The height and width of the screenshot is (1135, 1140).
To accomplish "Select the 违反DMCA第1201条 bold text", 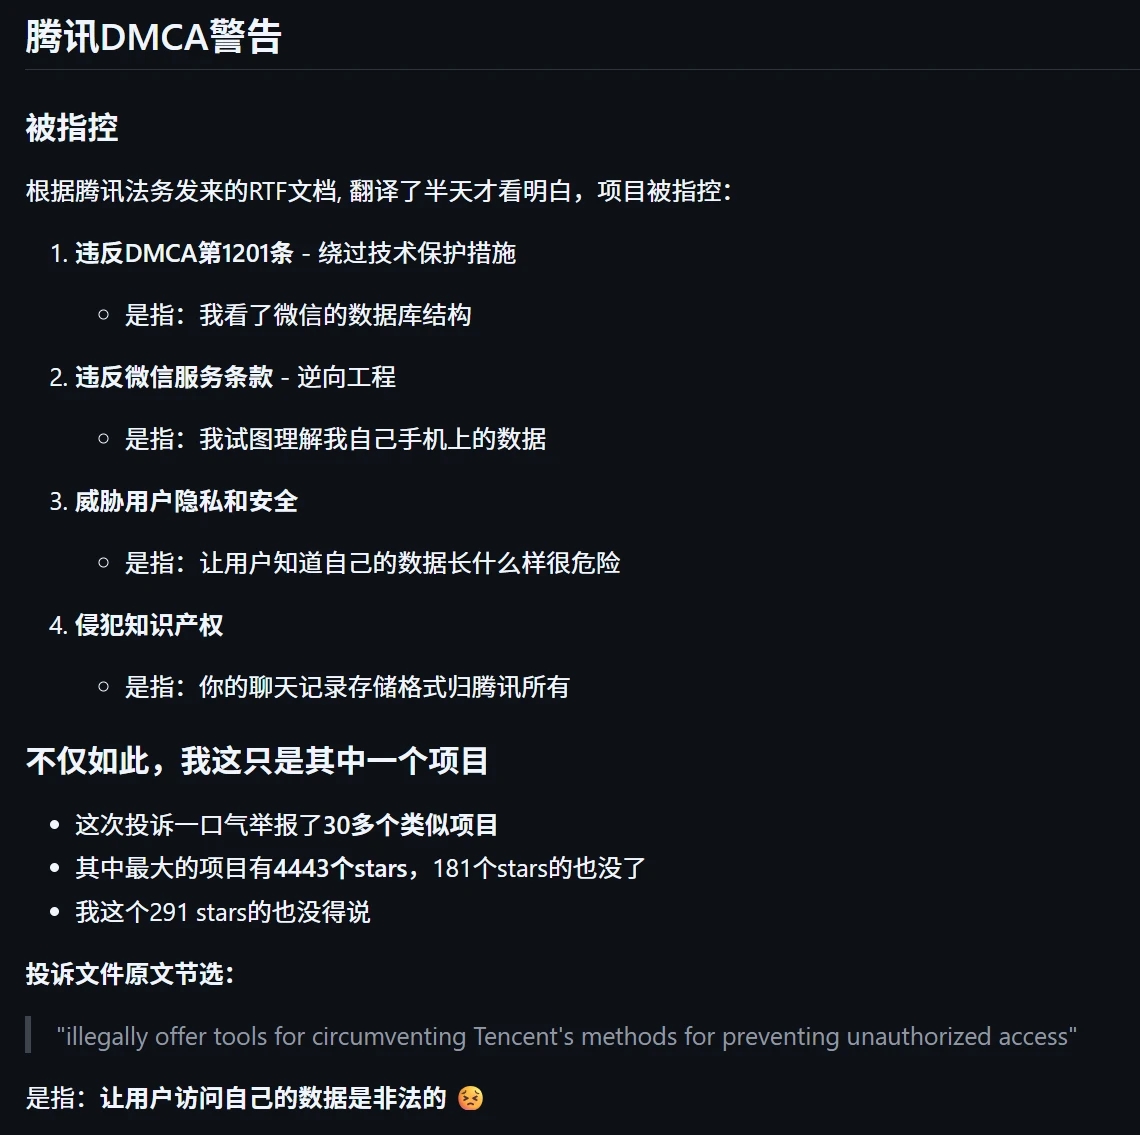I will (x=184, y=253).
